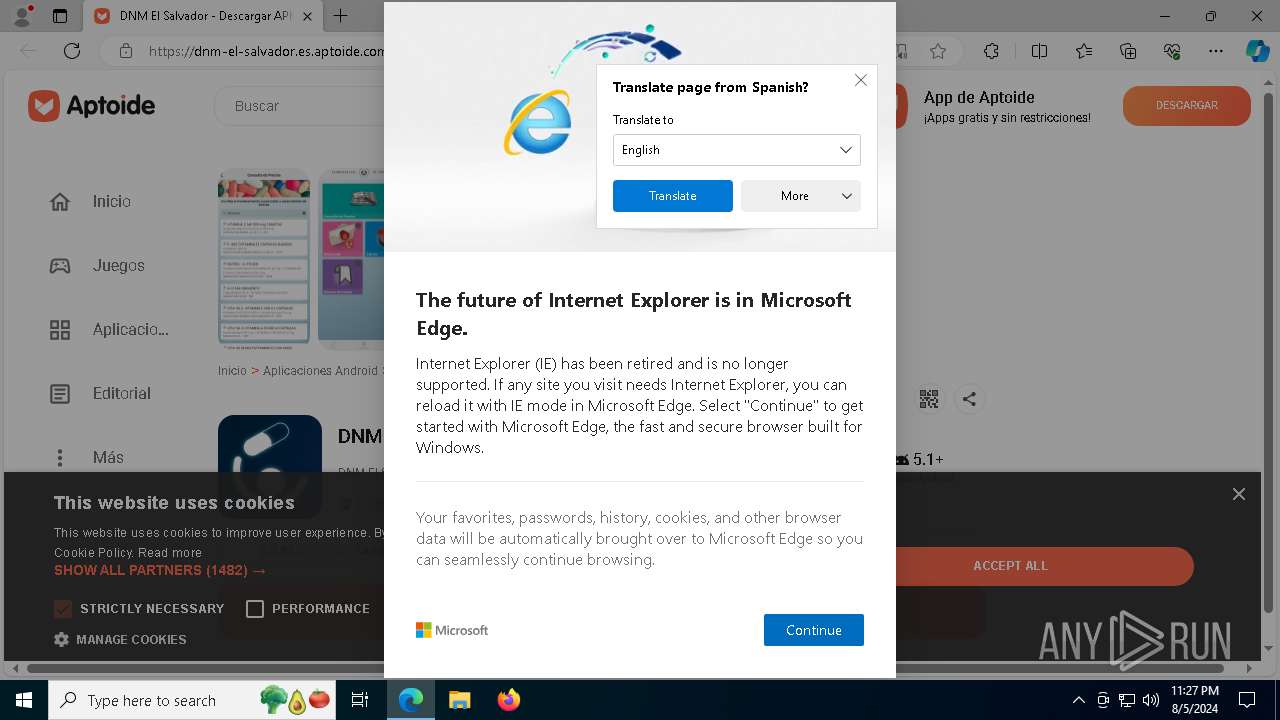Select the DNM El Salvador browser tab
Viewport: 1280px width, 720px height.
coord(200,16)
